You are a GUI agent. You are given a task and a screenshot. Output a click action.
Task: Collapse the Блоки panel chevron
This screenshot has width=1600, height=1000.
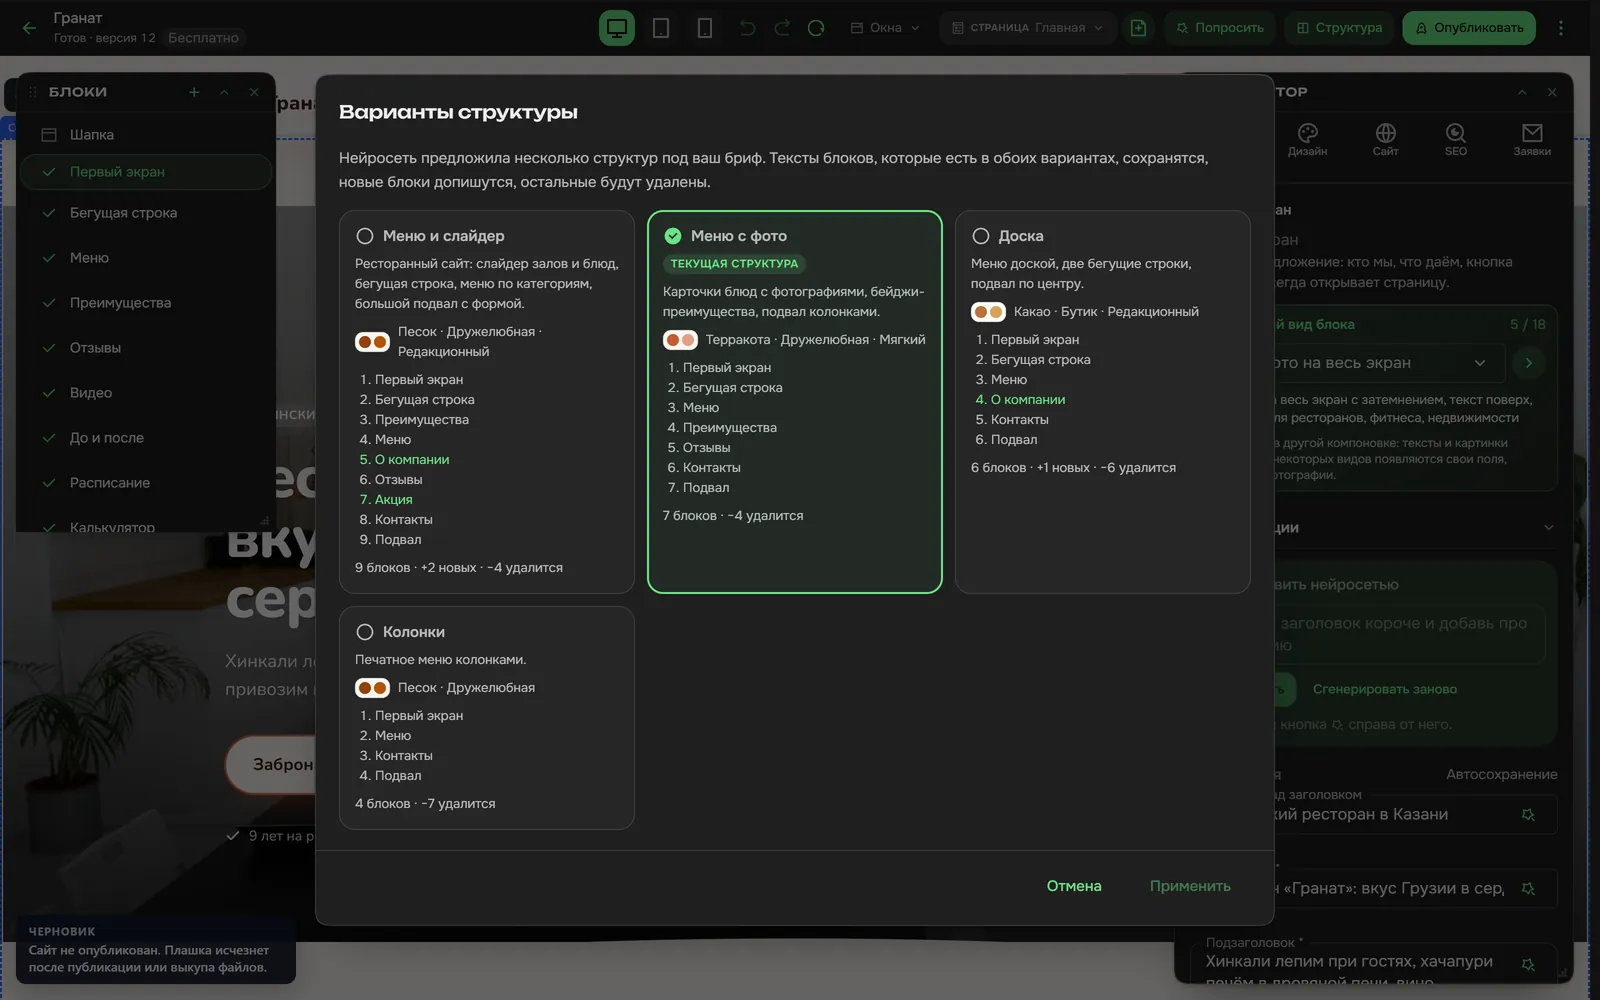[224, 92]
